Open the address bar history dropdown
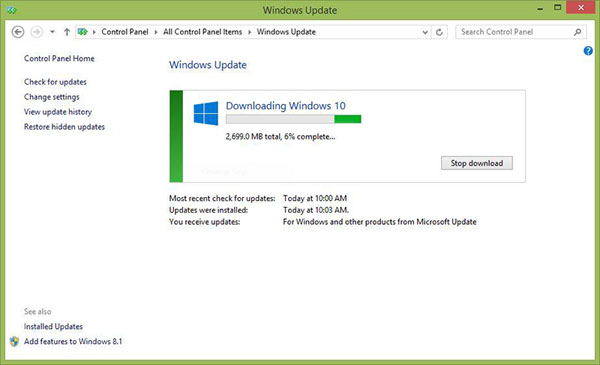 pyautogui.click(x=425, y=33)
